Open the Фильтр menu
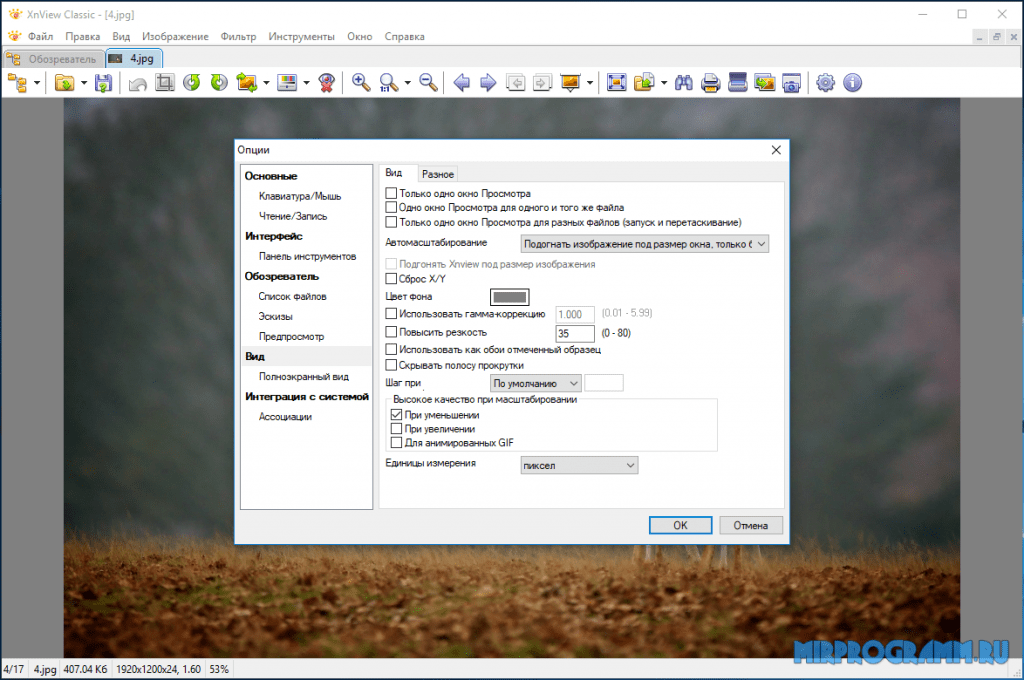The height and width of the screenshot is (680, 1024). [238, 37]
